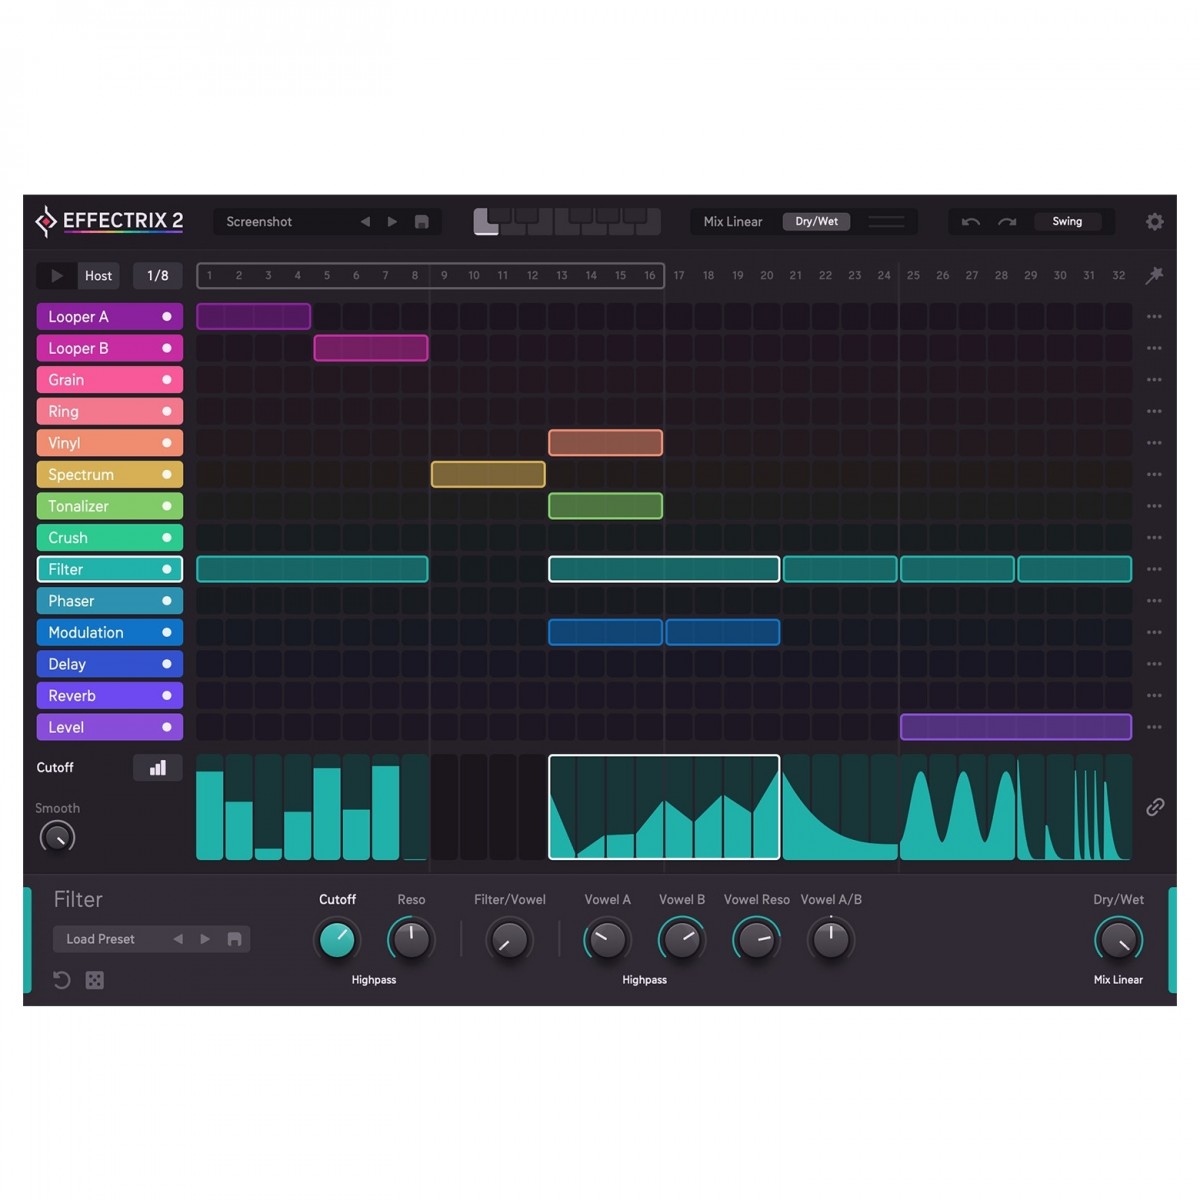The width and height of the screenshot is (1200, 1200).
Task: Open the Load Preset selector
Action: point(101,939)
